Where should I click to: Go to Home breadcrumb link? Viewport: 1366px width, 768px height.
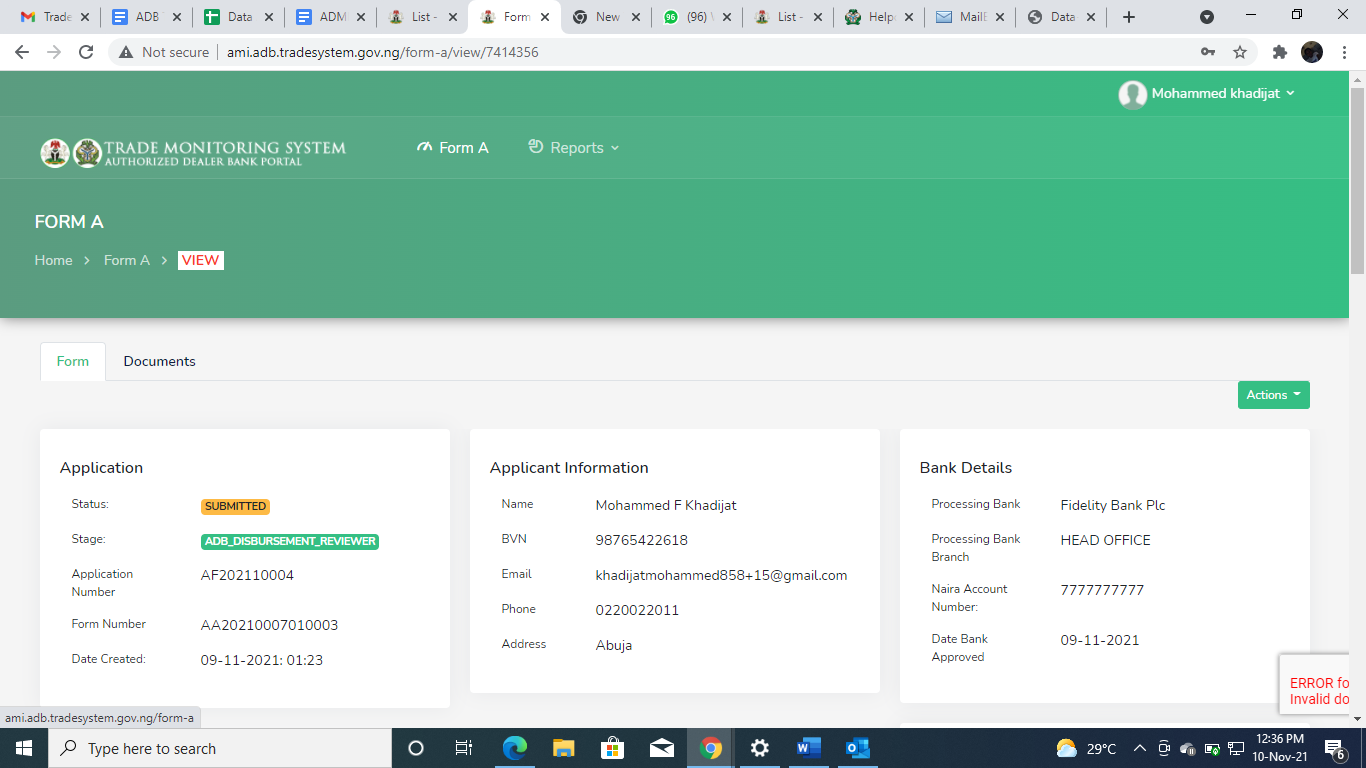click(x=53, y=260)
